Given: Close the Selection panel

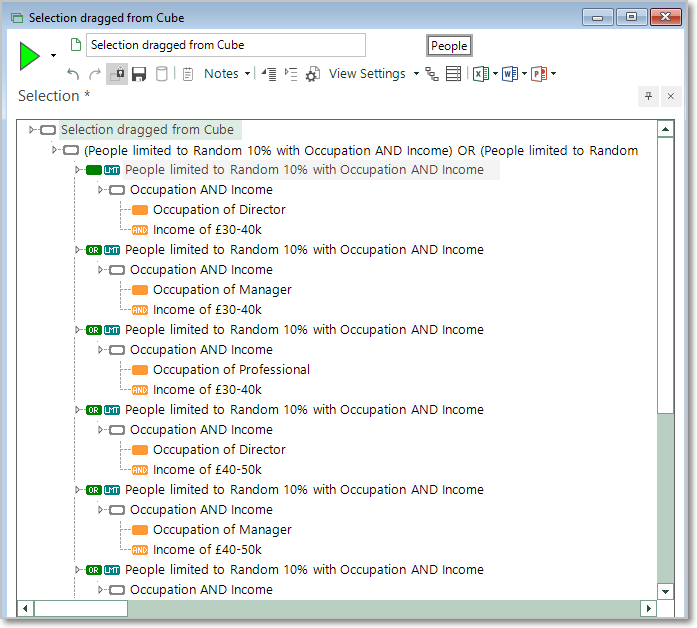Looking at the screenshot, I should pyautogui.click(x=671, y=96).
